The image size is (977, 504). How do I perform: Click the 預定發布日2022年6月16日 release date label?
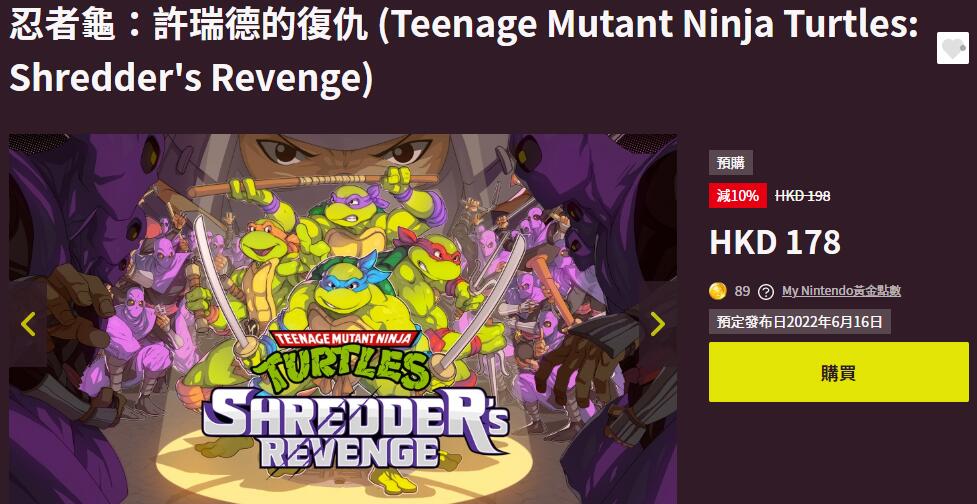799,322
